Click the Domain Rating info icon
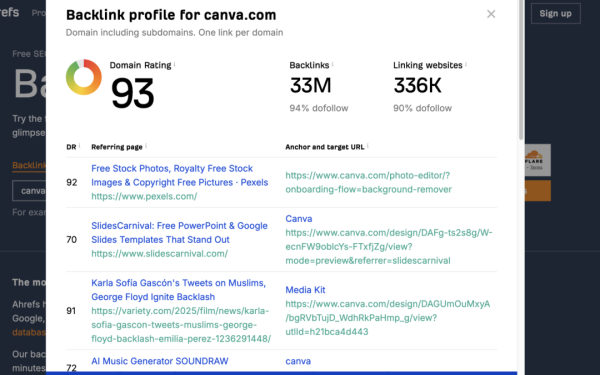Image resolution: width=600 pixels, height=375 pixels. [x=174, y=64]
